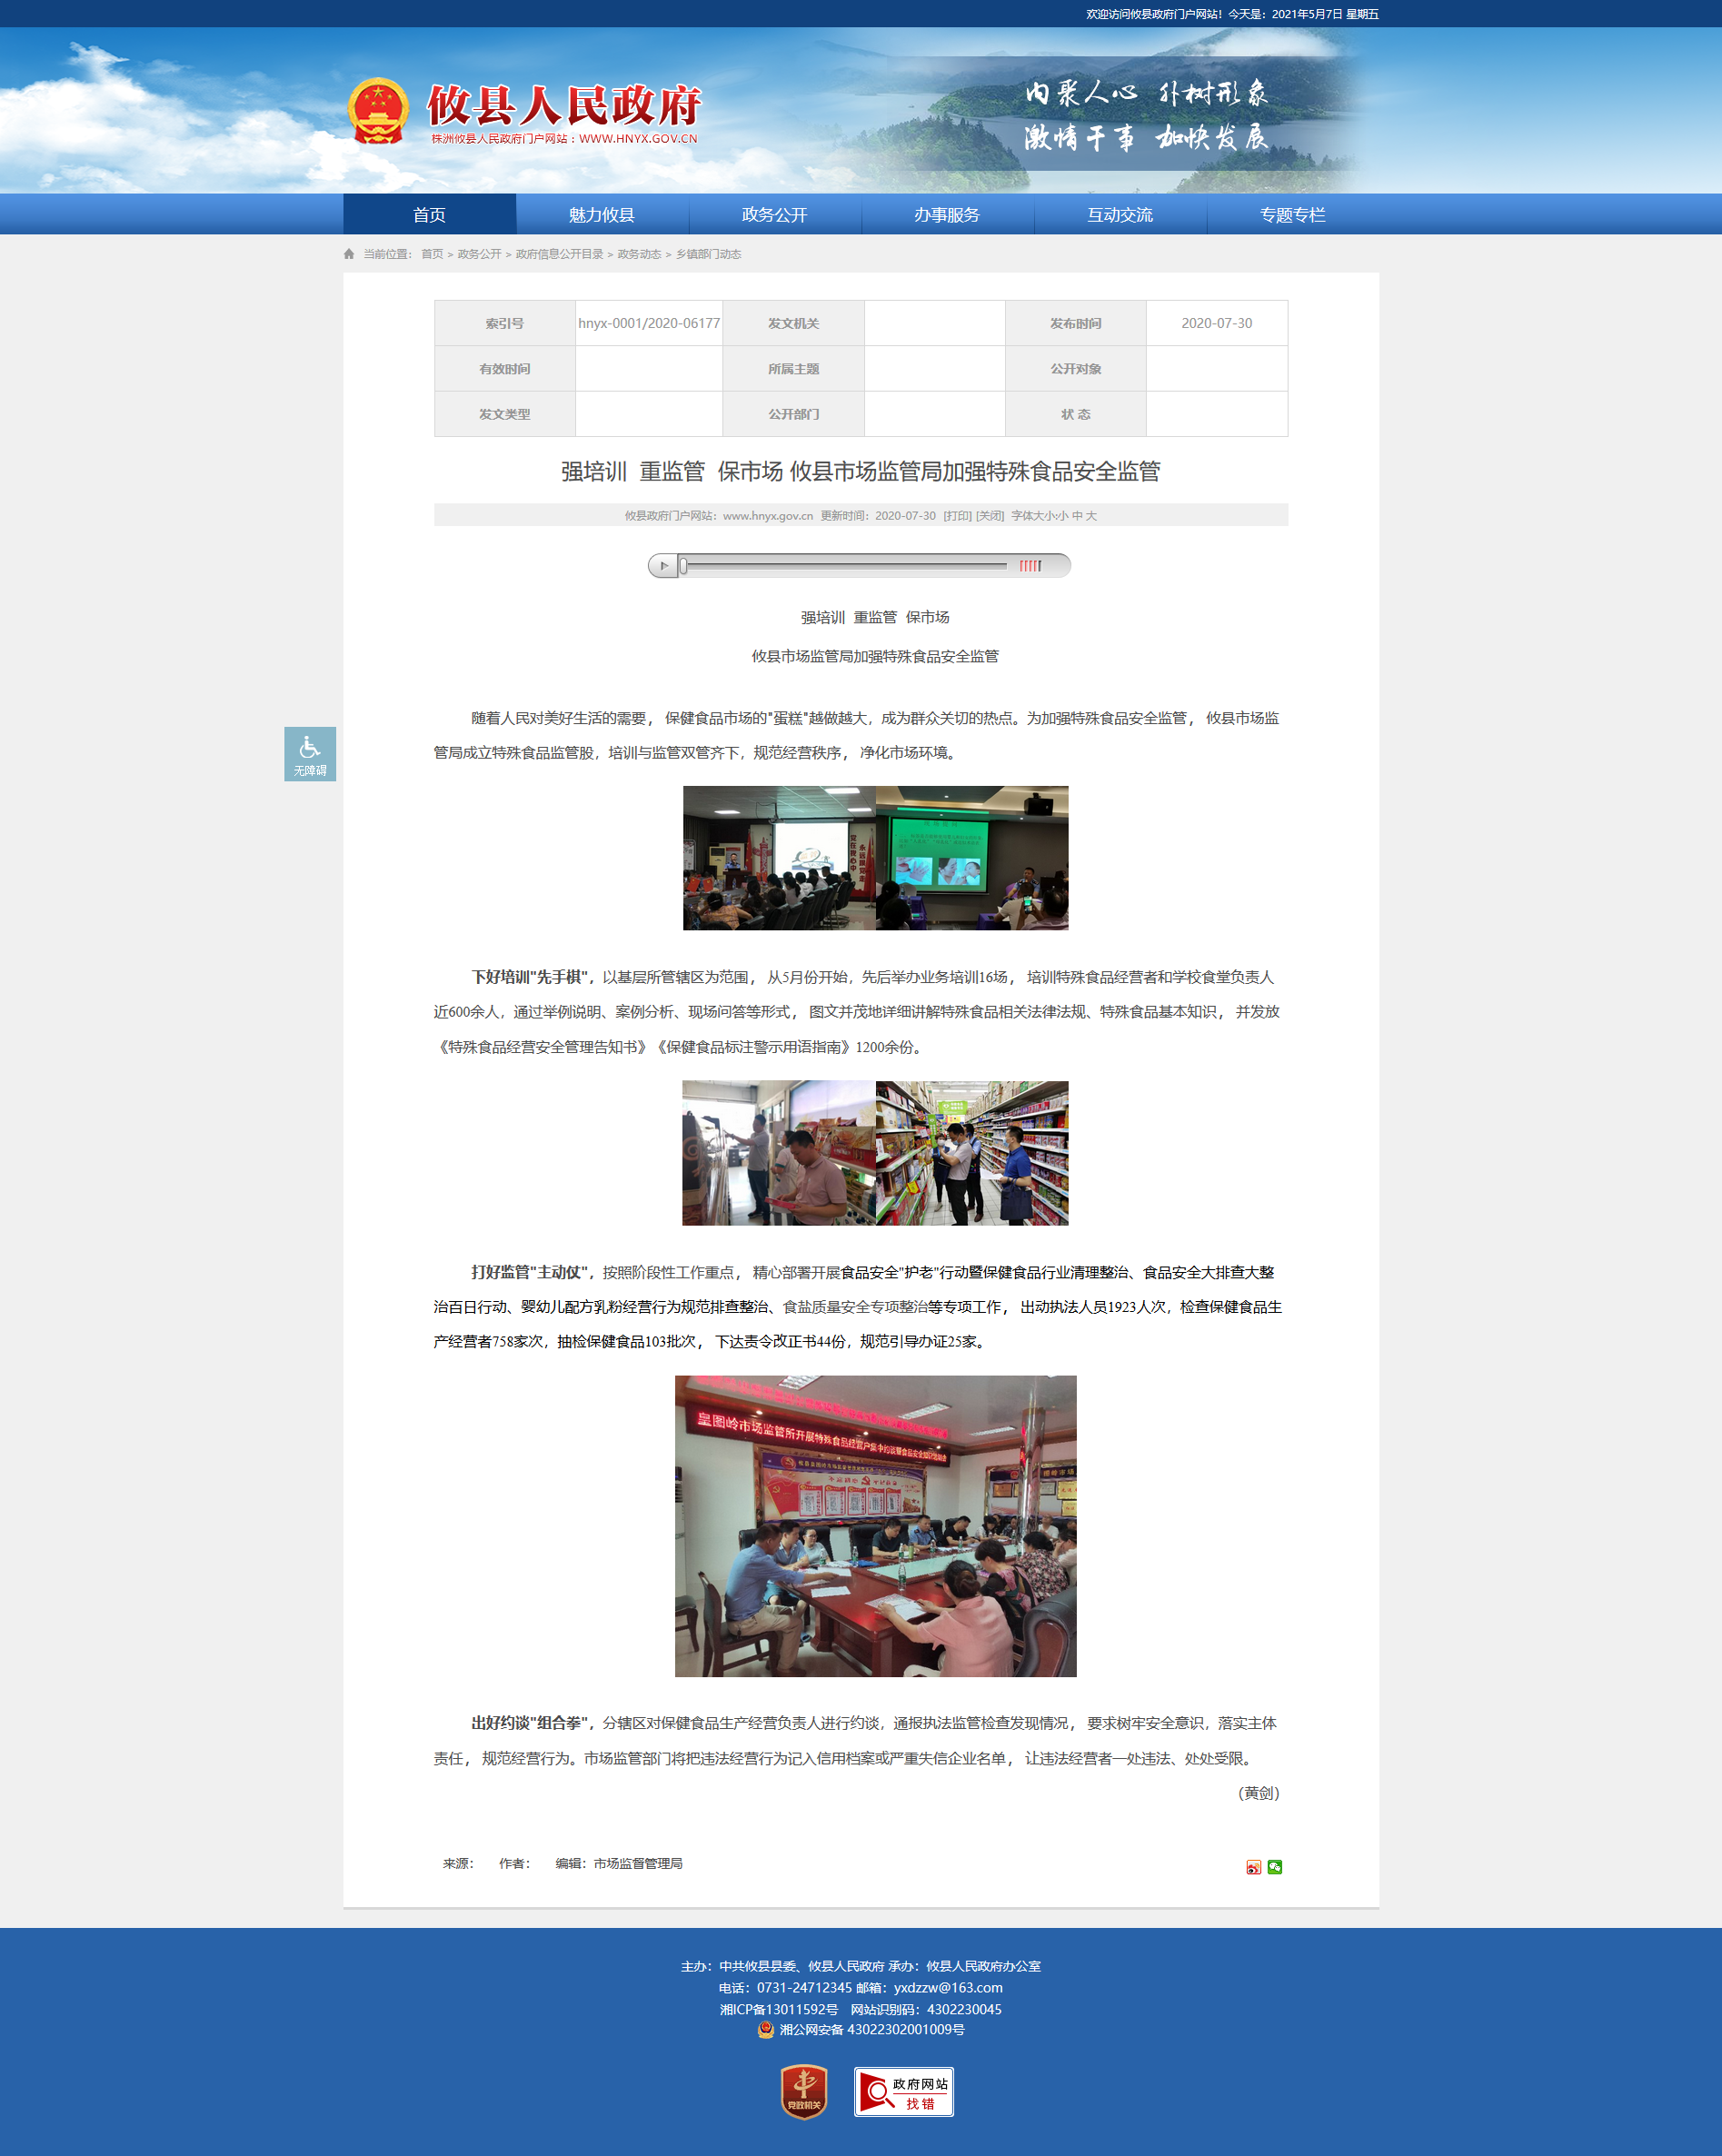Select the 互动交流 navigation item
This screenshot has height=2156, width=1722.
[1120, 215]
